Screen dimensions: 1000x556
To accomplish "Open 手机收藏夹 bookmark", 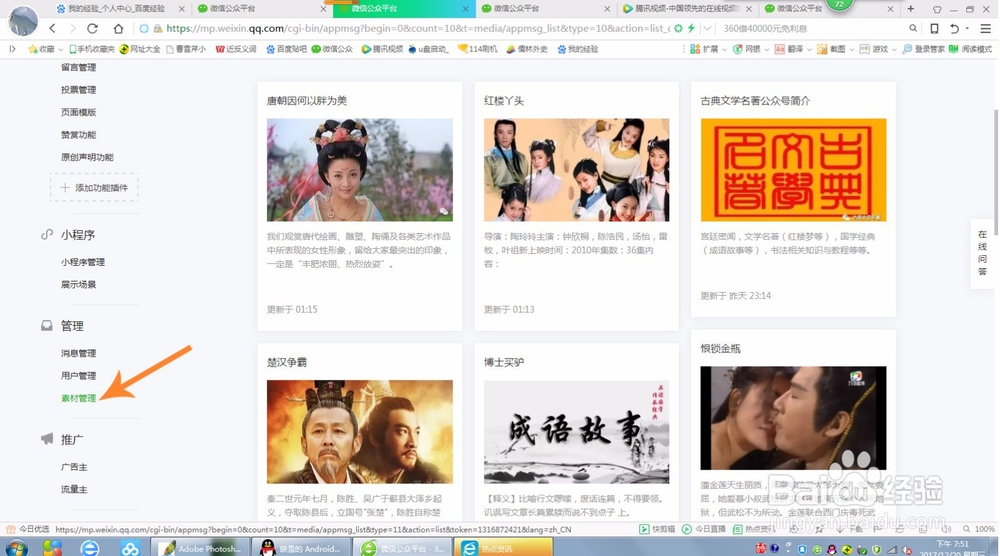I will pos(92,49).
